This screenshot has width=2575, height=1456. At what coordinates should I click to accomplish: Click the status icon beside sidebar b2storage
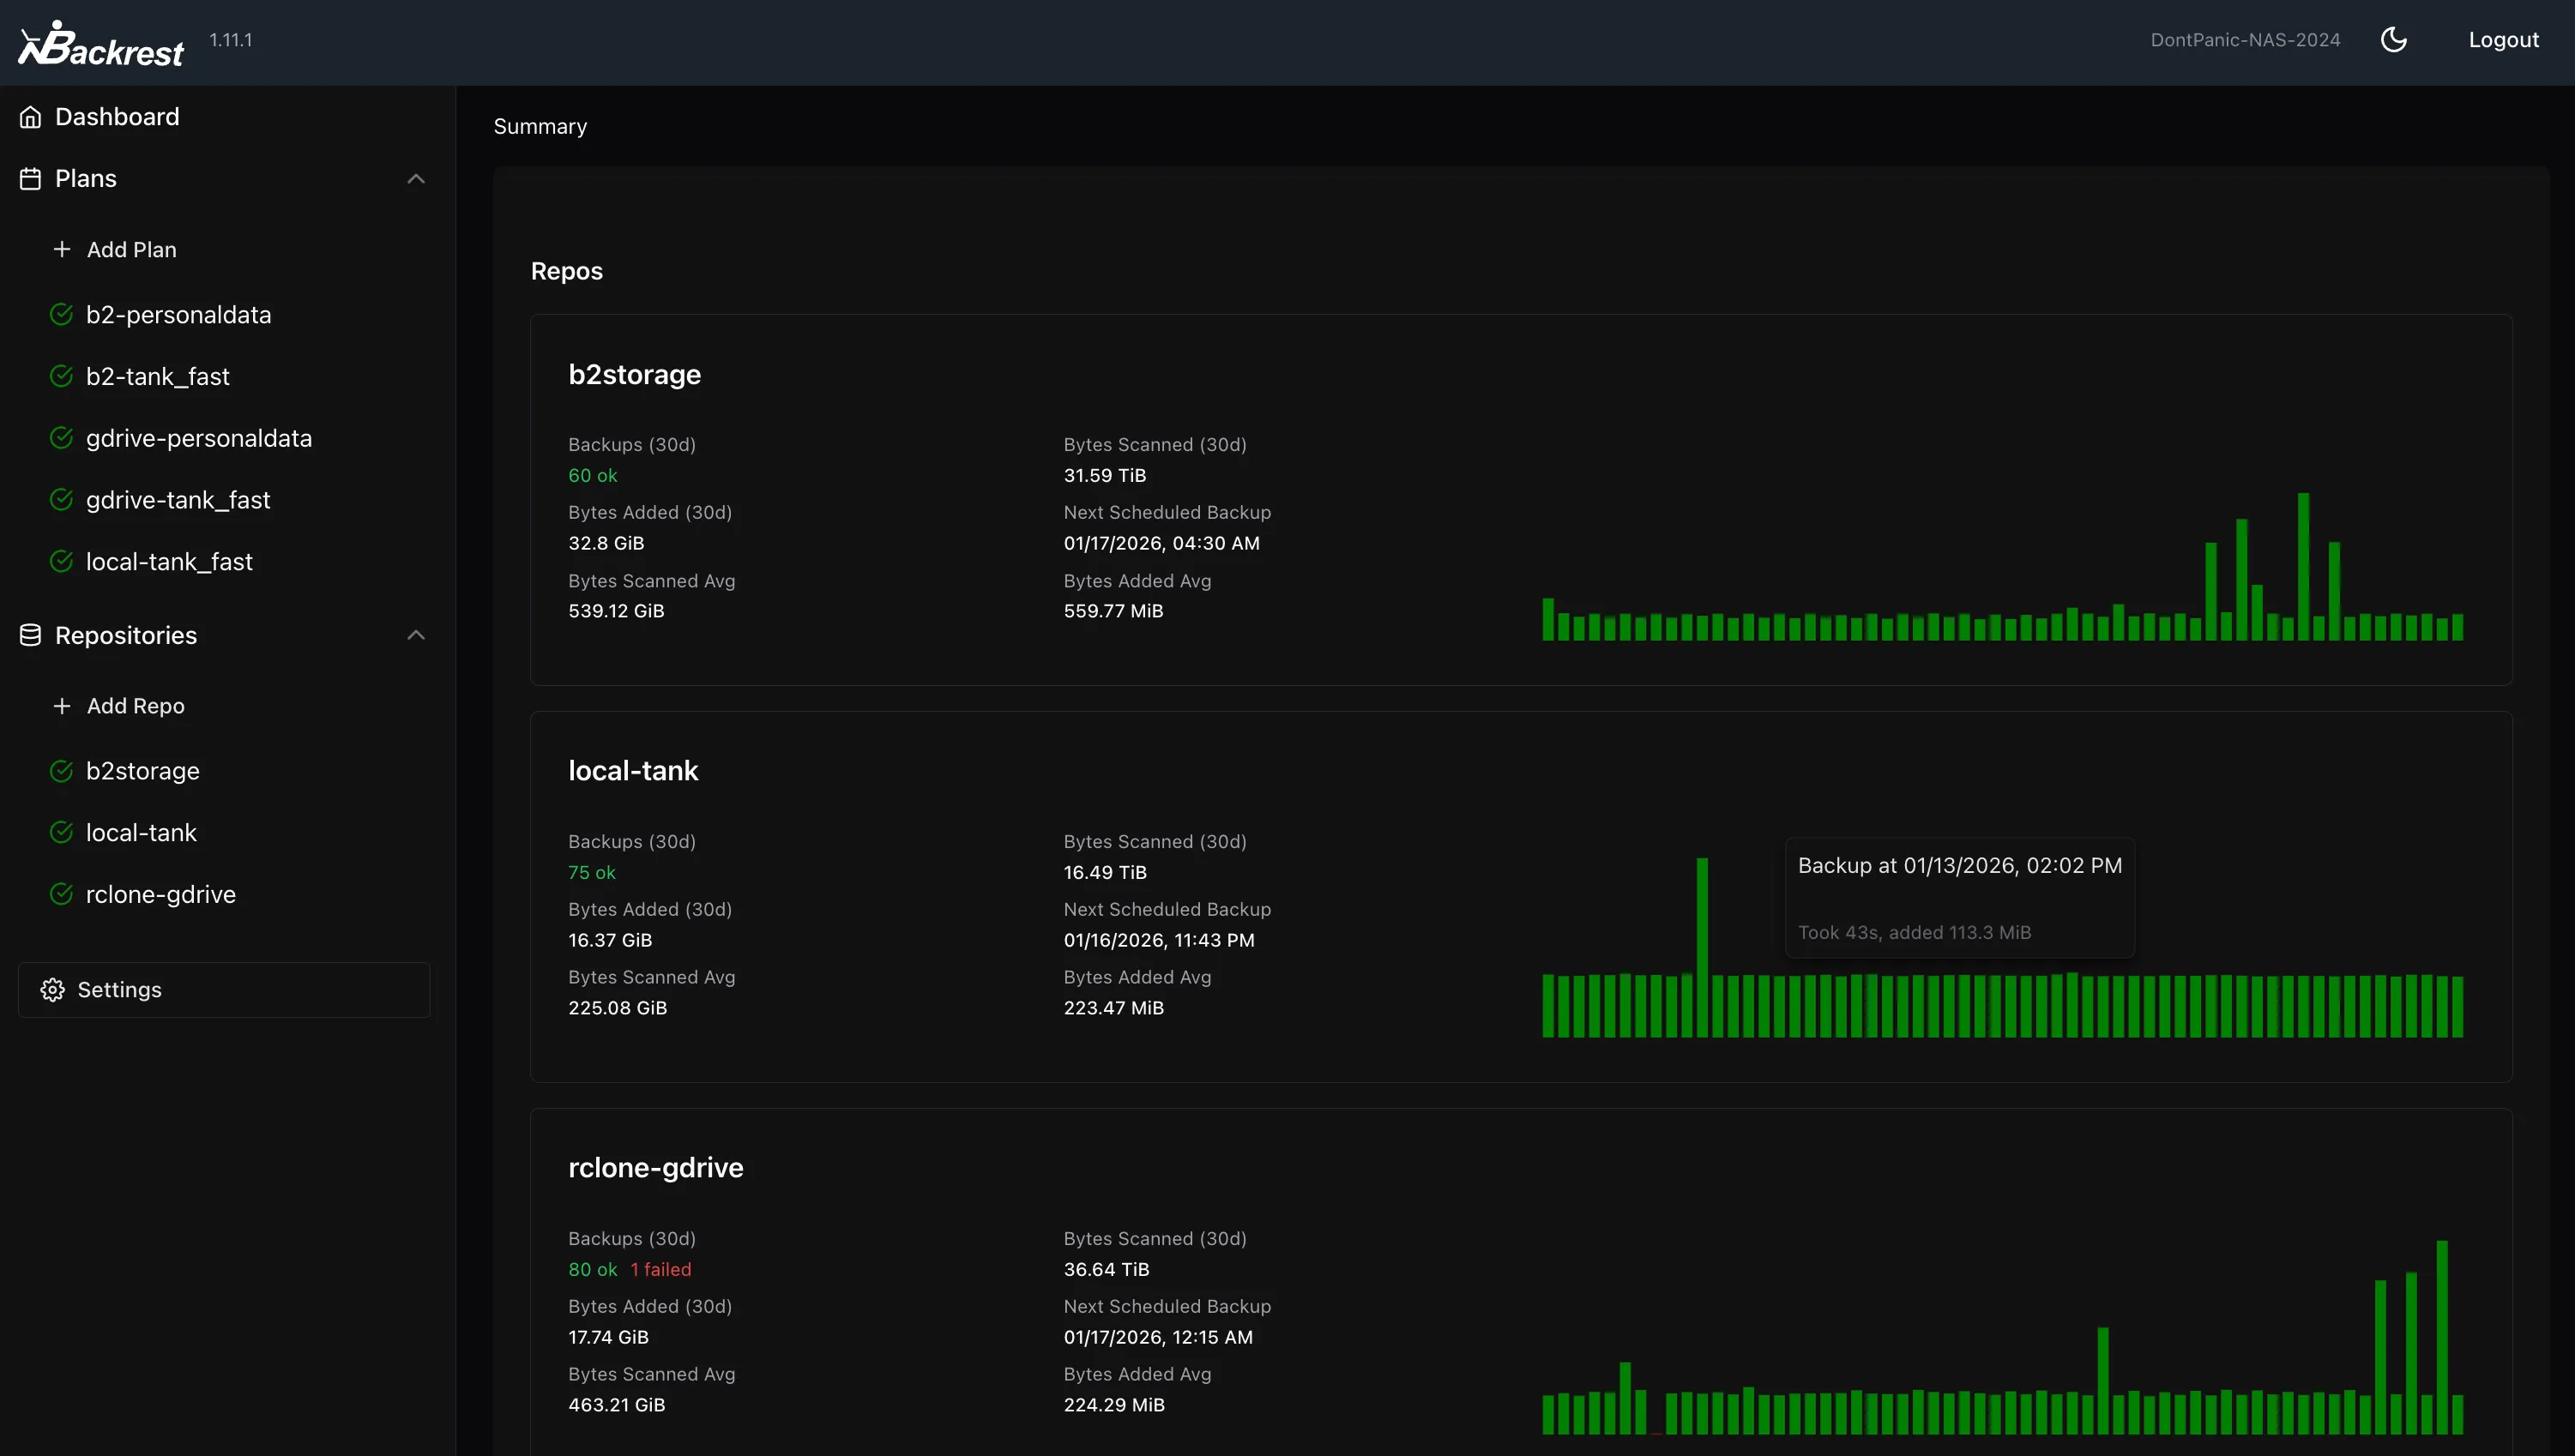[62, 771]
